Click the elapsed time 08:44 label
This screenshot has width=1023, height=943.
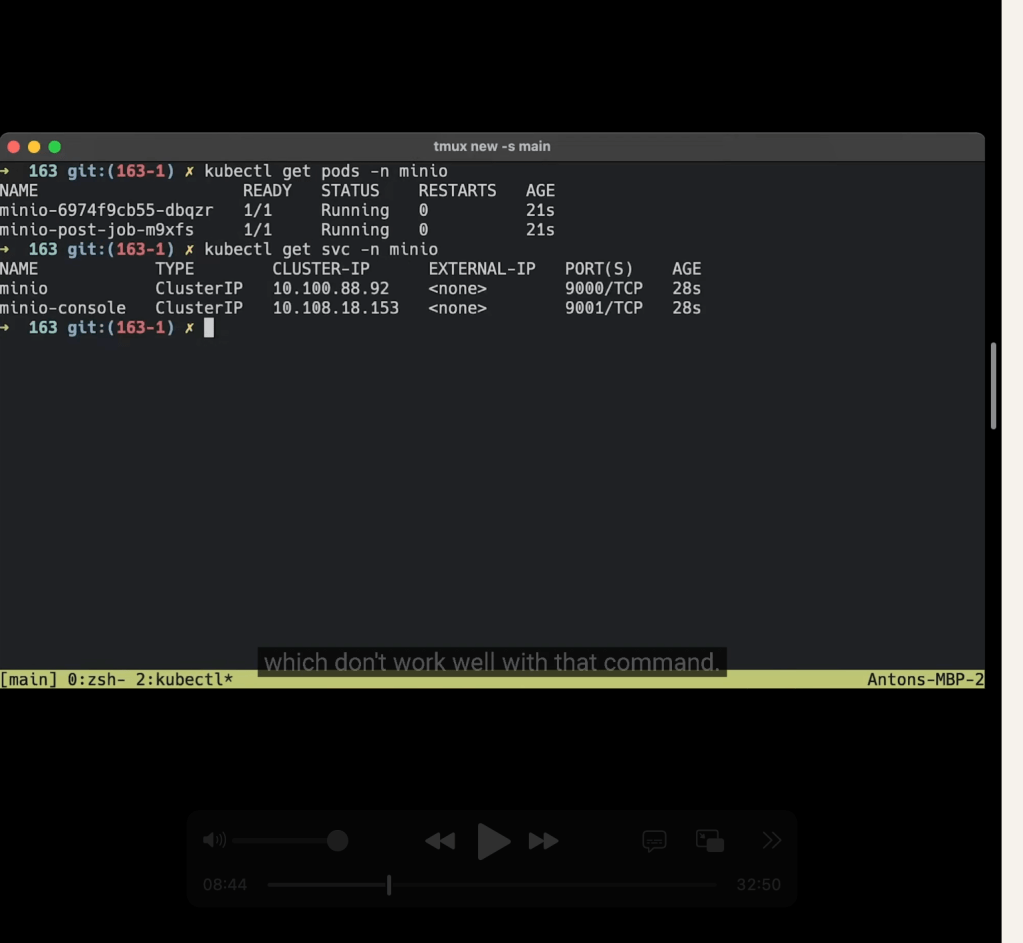pos(225,885)
